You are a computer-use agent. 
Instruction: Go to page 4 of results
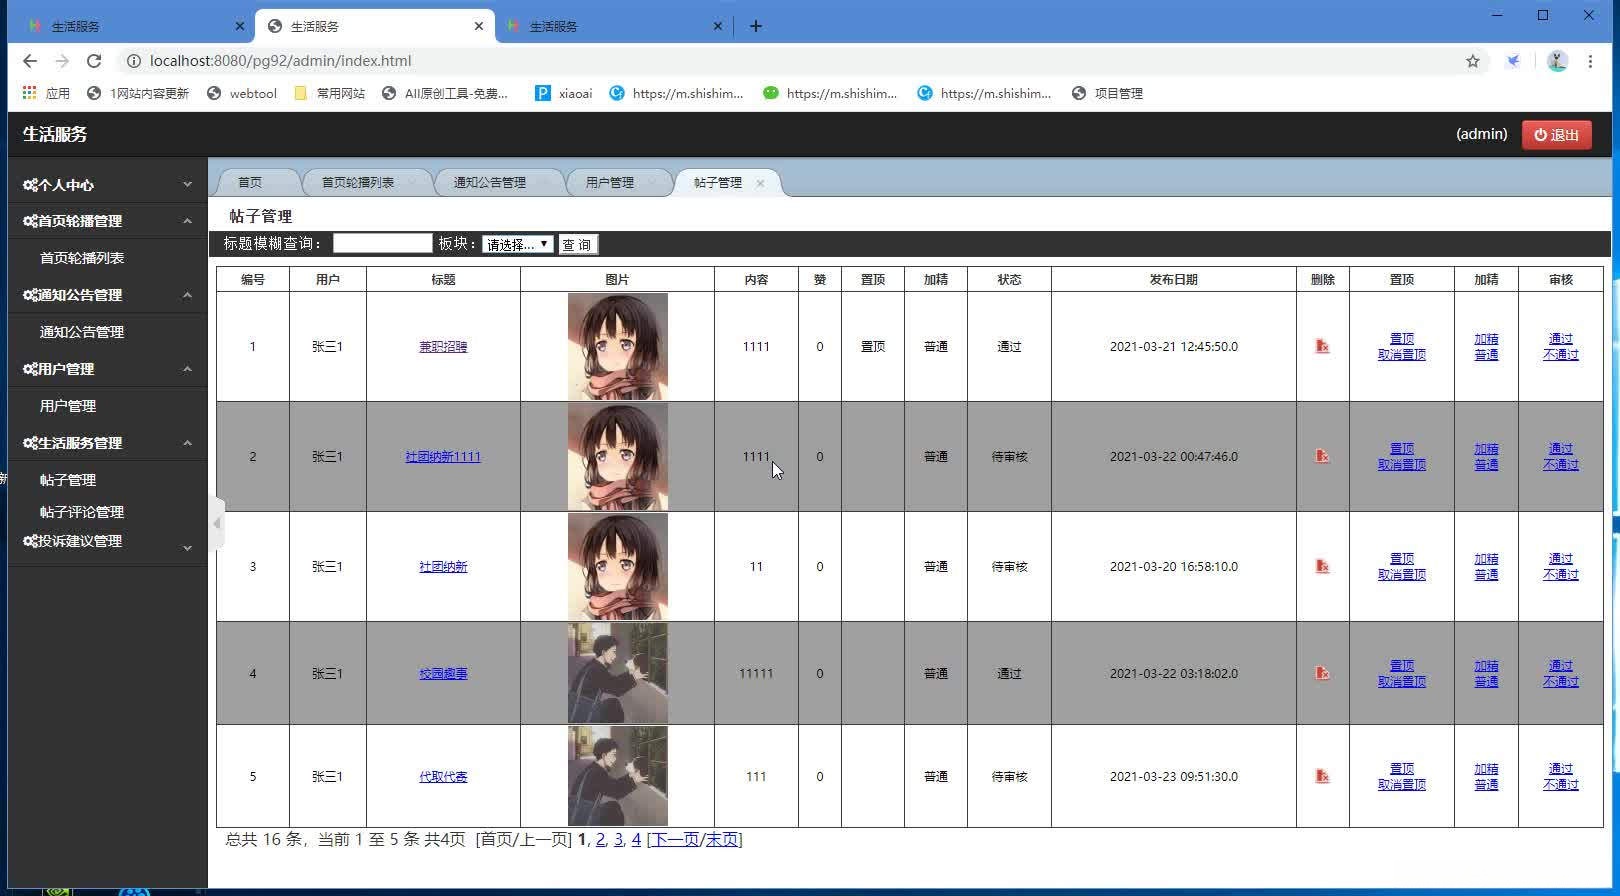pyautogui.click(x=636, y=840)
